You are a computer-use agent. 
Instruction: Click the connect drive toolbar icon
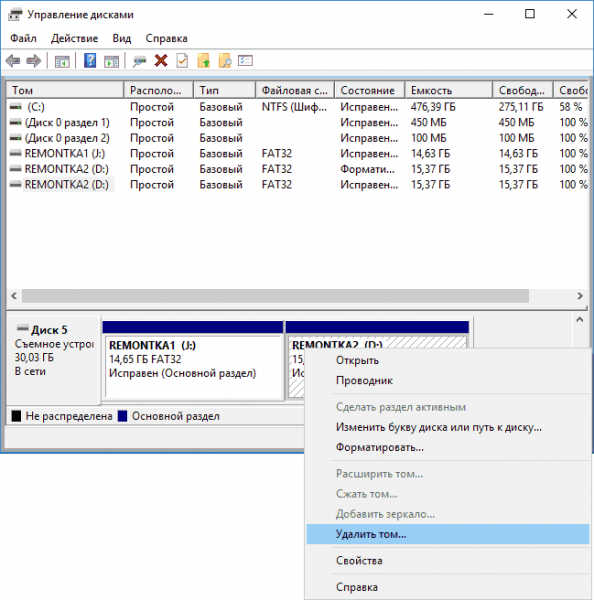coord(139,61)
